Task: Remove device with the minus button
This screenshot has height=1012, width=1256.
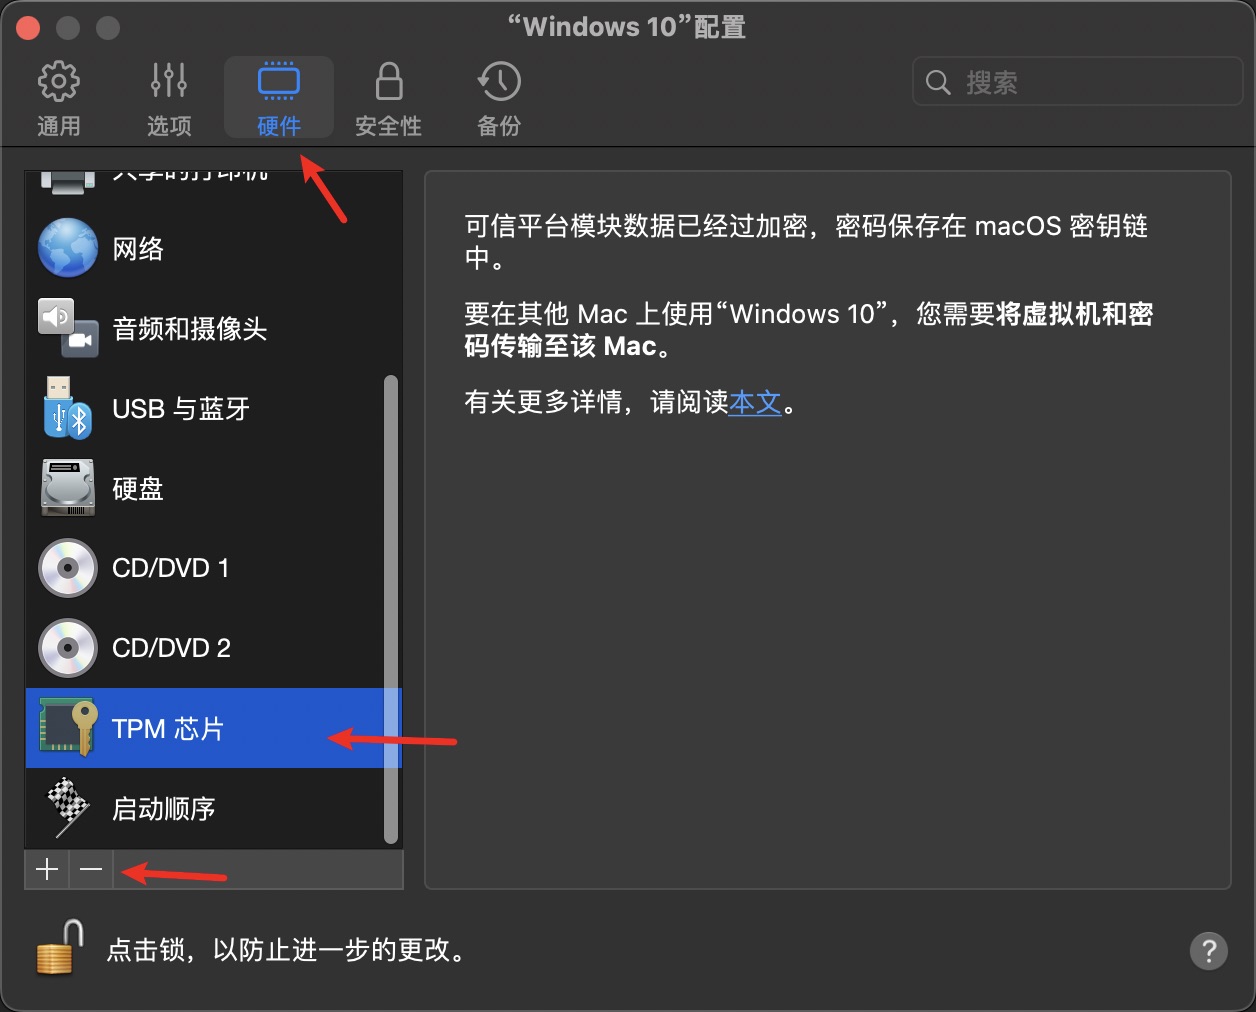Action: (91, 870)
